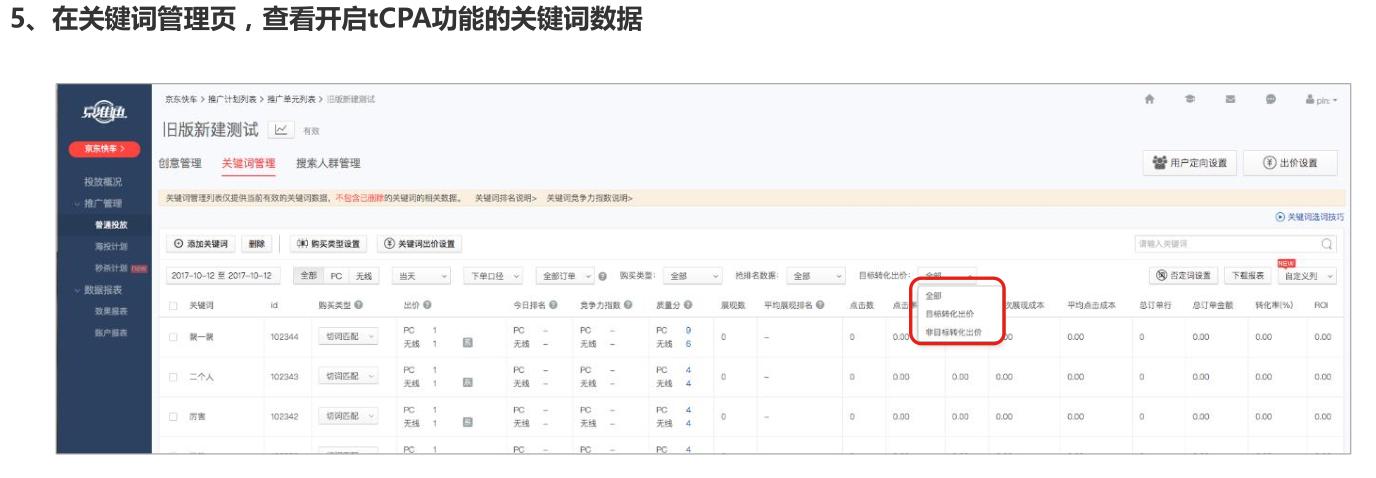The image size is (1376, 478).
Task: Open the 全部订单 dropdown
Action: point(565,274)
